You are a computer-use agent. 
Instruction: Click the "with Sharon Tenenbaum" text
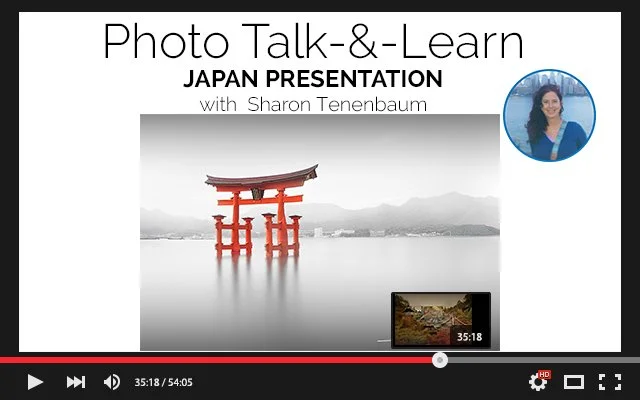pos(313,104)
